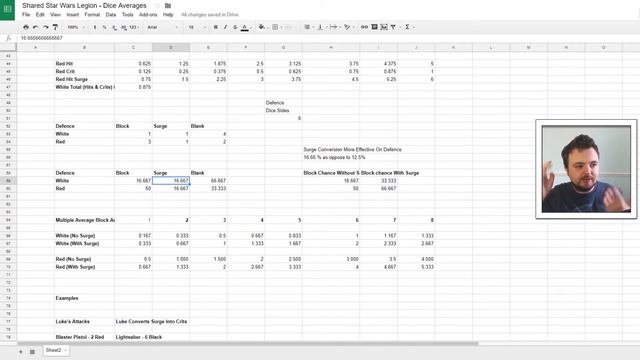Insert a chart
This screenshot has height=360, width=640.
point(384,27)
